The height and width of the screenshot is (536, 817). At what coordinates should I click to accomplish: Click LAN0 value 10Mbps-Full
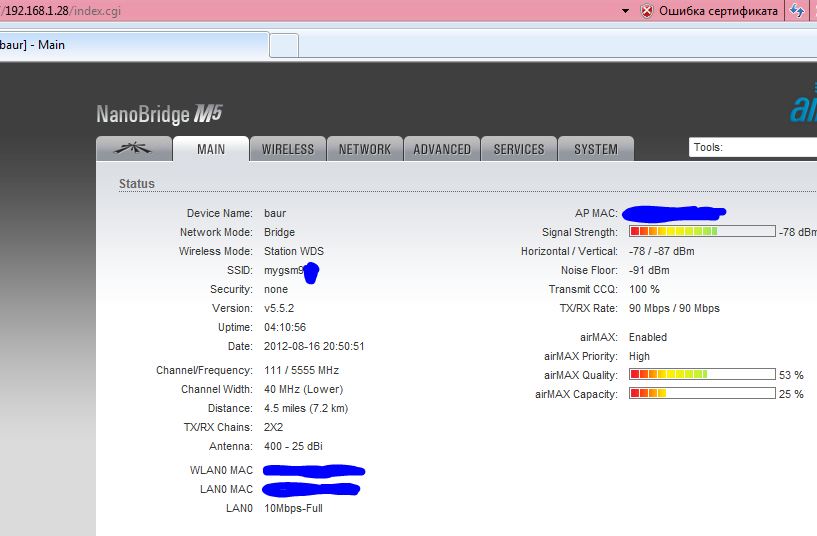point(293,508)
